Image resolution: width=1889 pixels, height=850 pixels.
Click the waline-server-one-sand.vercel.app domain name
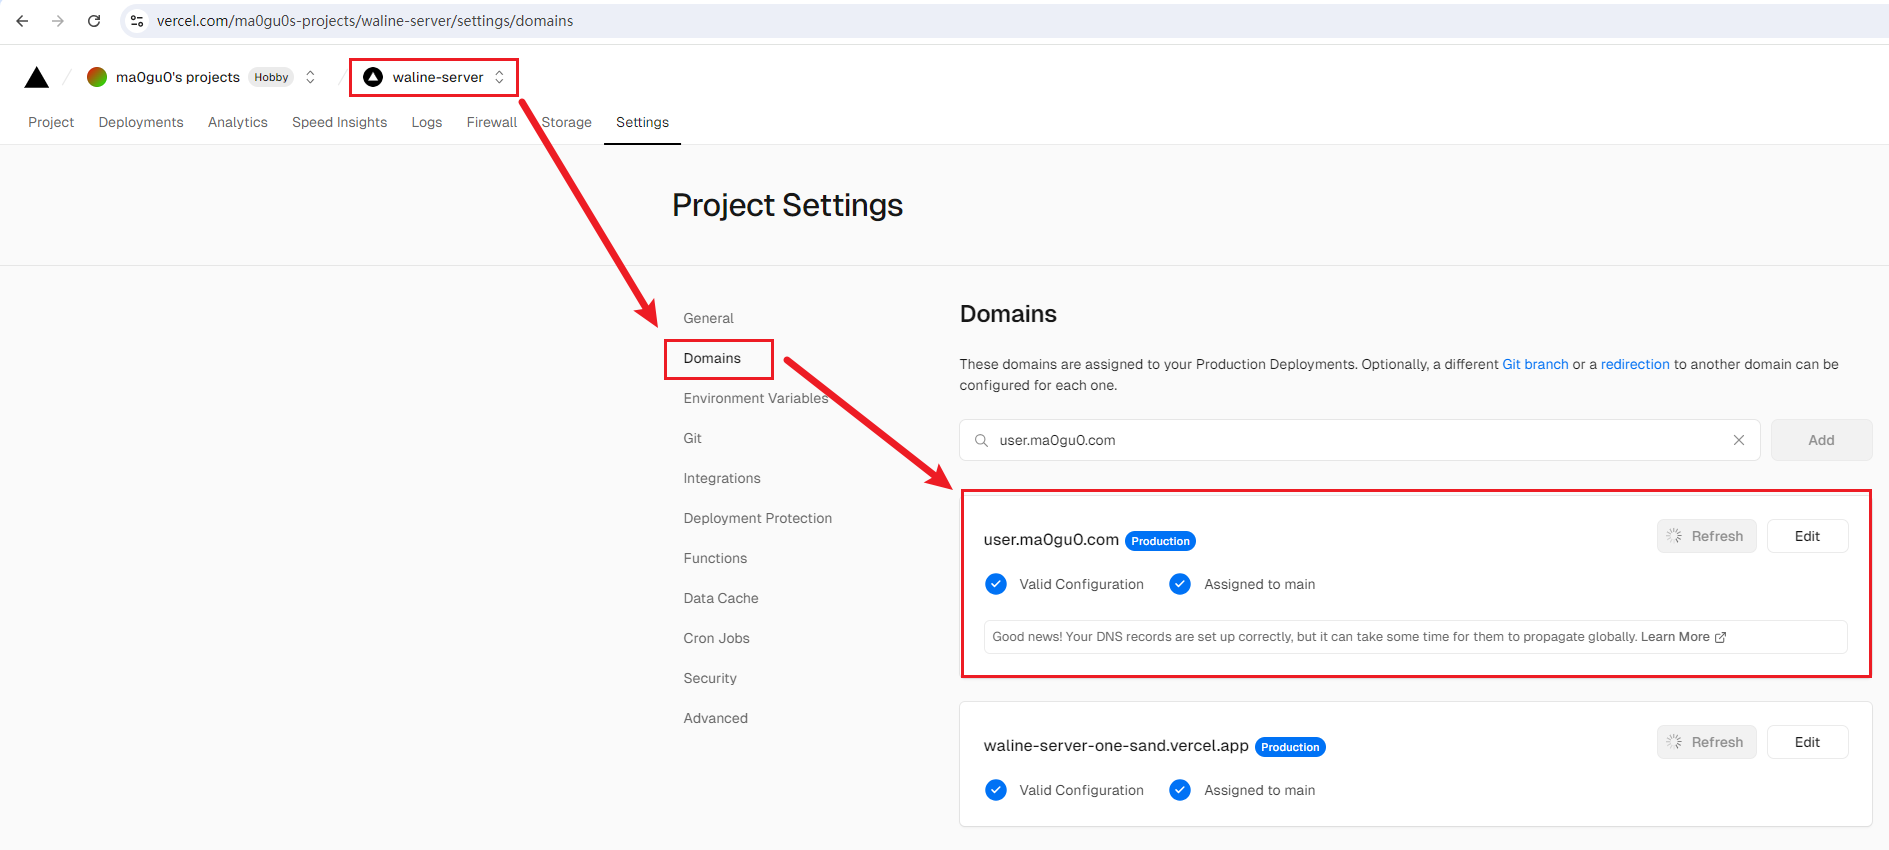1116,746
